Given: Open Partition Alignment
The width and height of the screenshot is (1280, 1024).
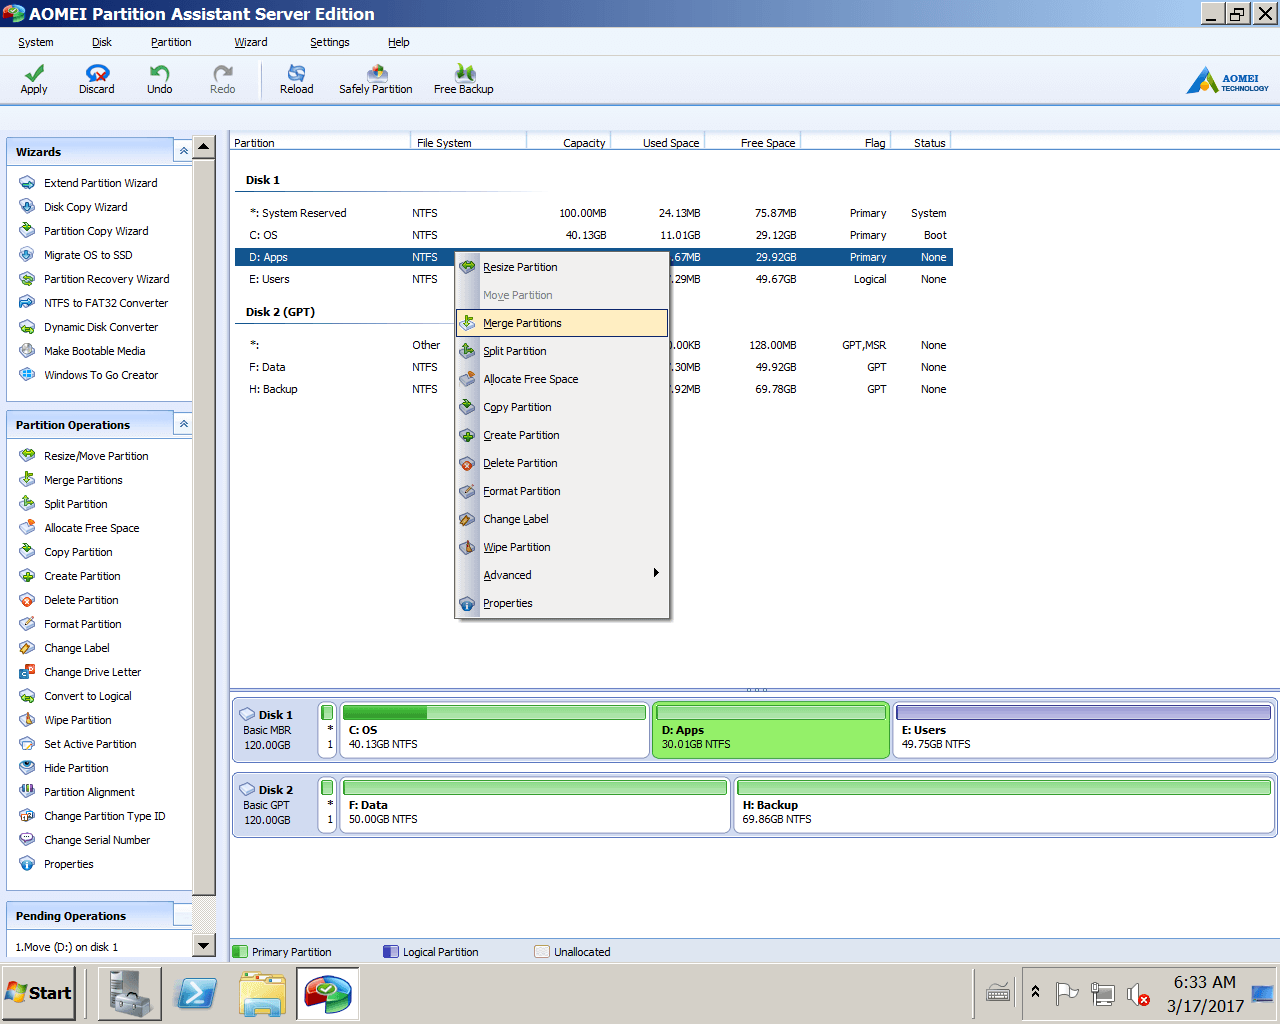Looking at the screenshot, I should coord(76,792).
